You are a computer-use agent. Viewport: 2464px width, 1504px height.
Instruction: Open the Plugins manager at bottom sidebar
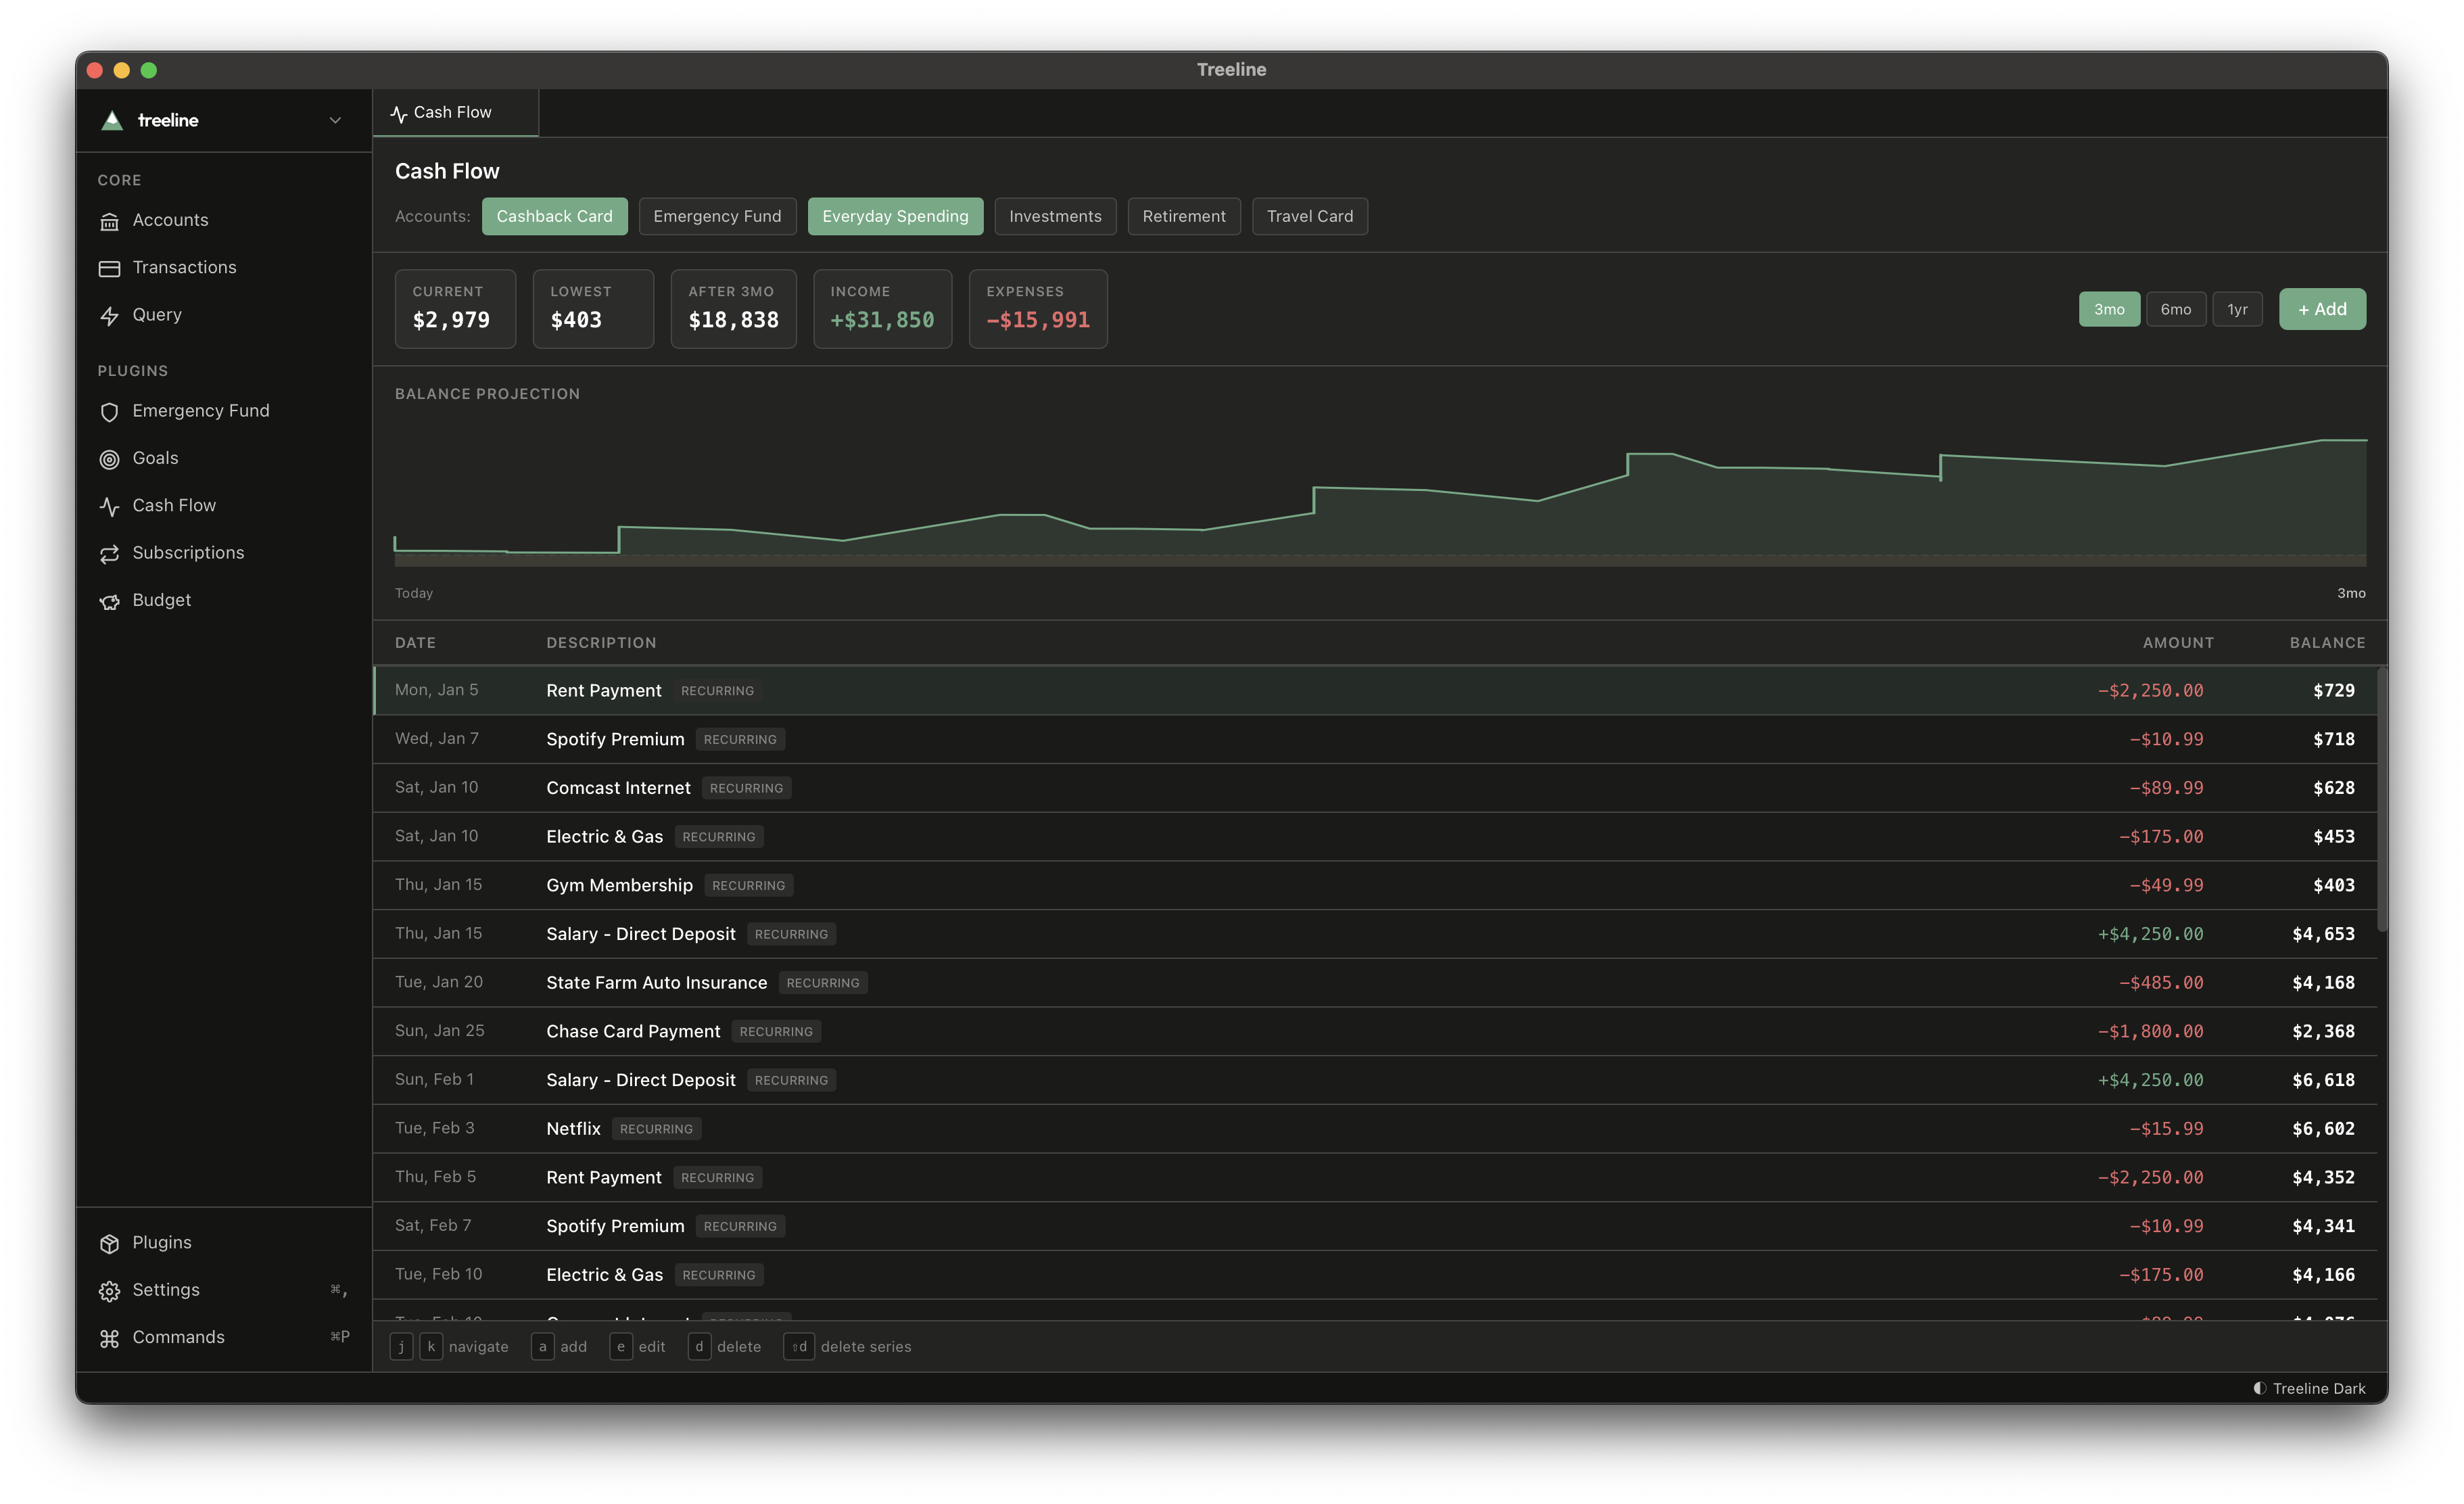(x=161, y=1242)
